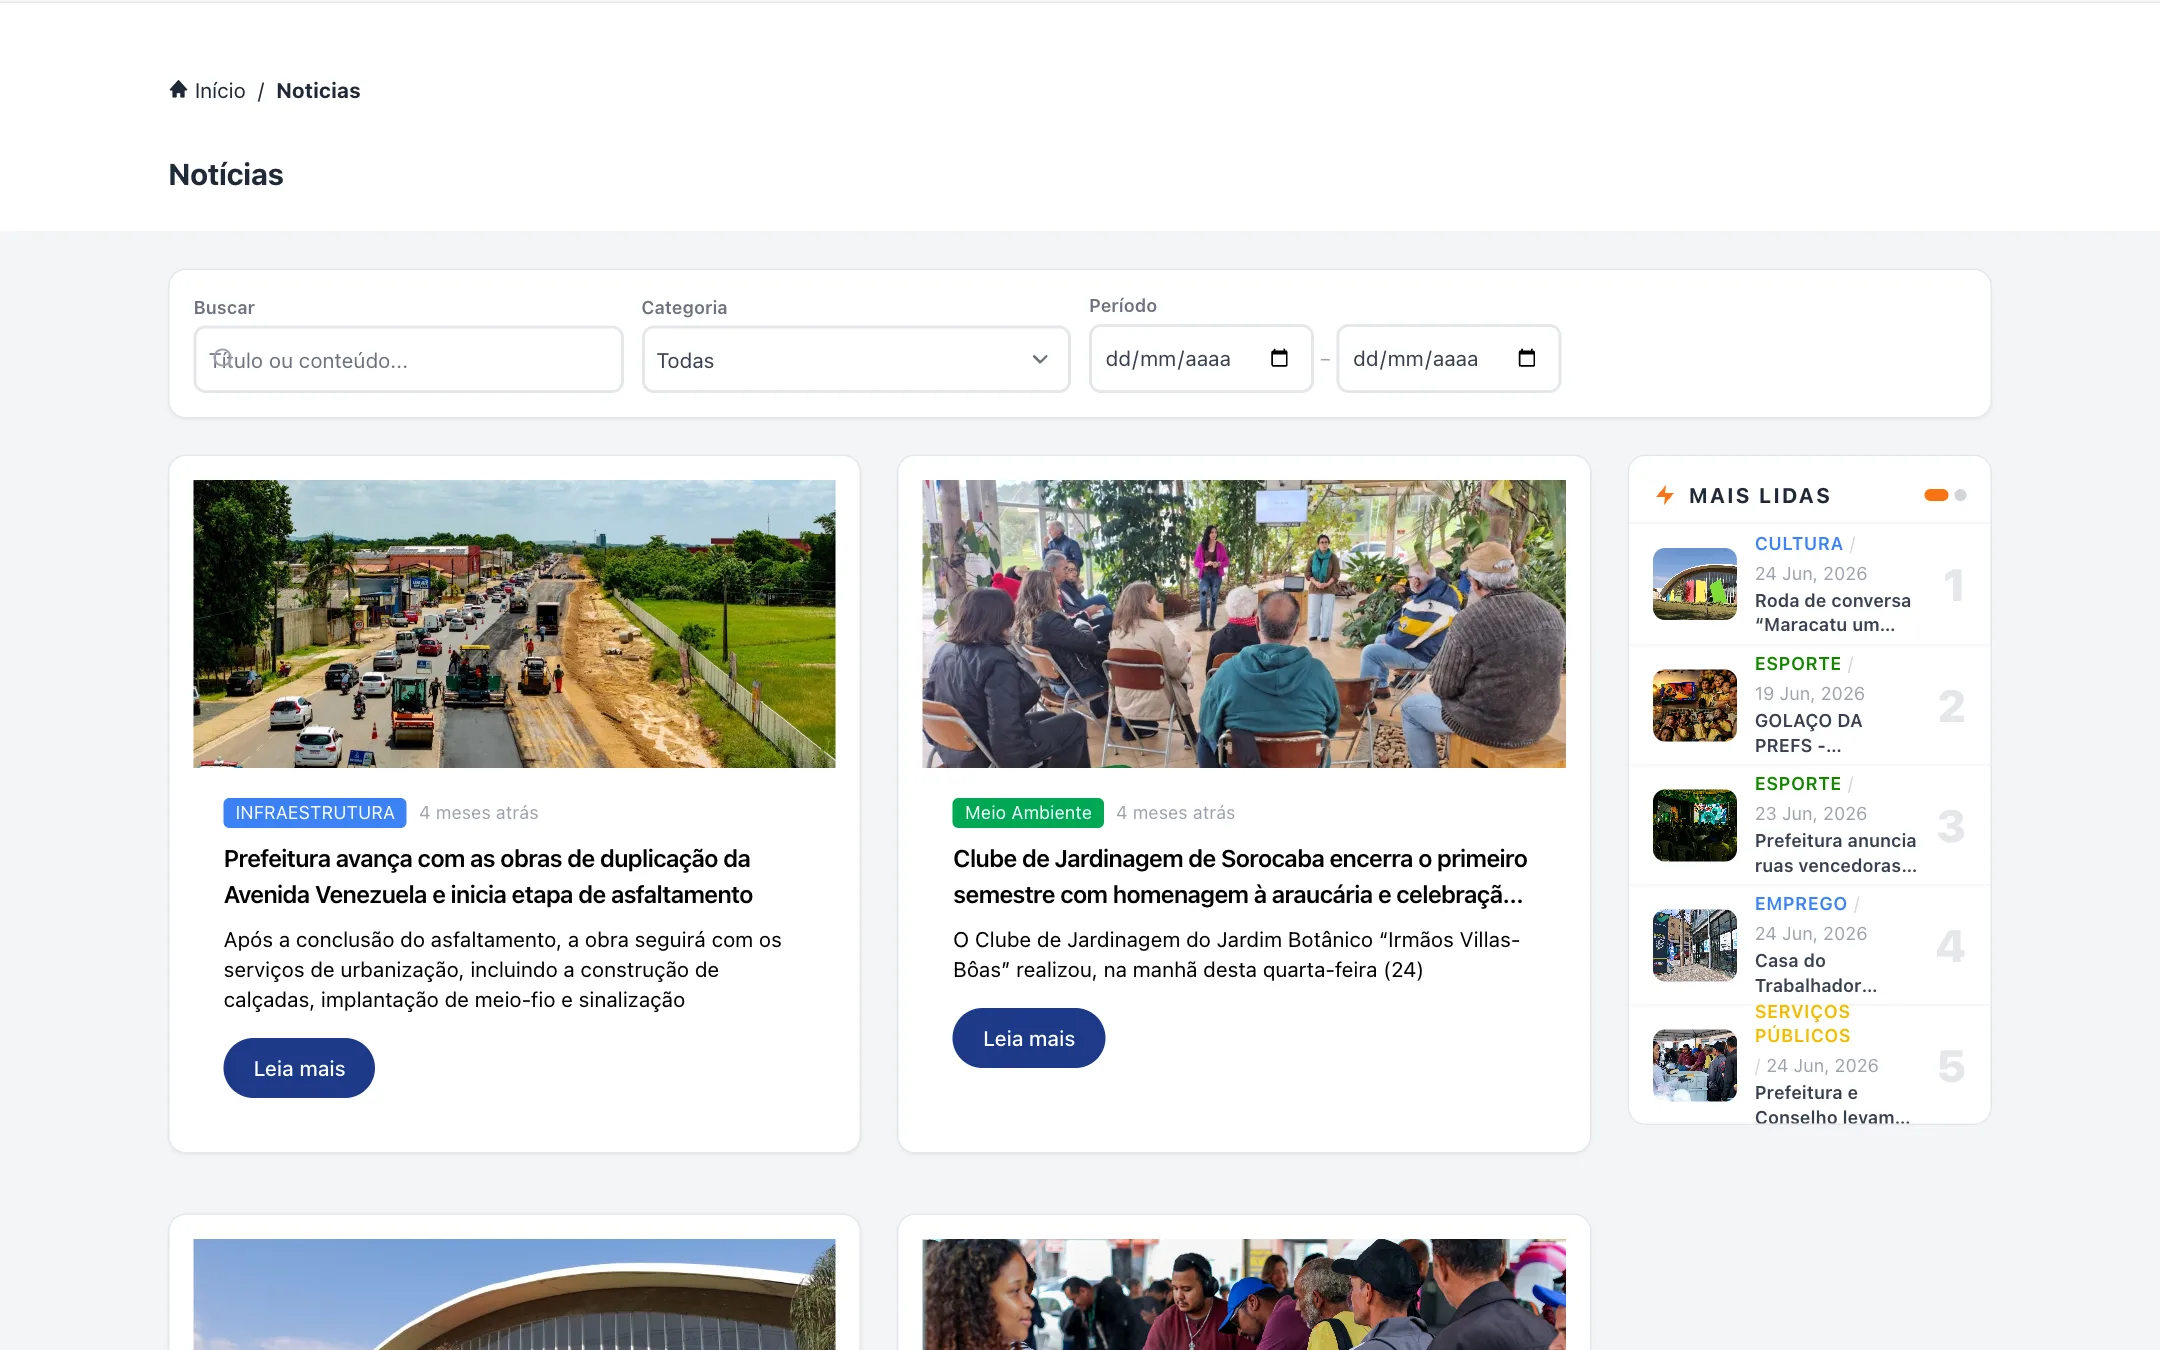The width and height of the screenshot is (2160, 1350).
Task: Select the INFRAESTRUTURA category tag
Action: click(x=315, y=813)
